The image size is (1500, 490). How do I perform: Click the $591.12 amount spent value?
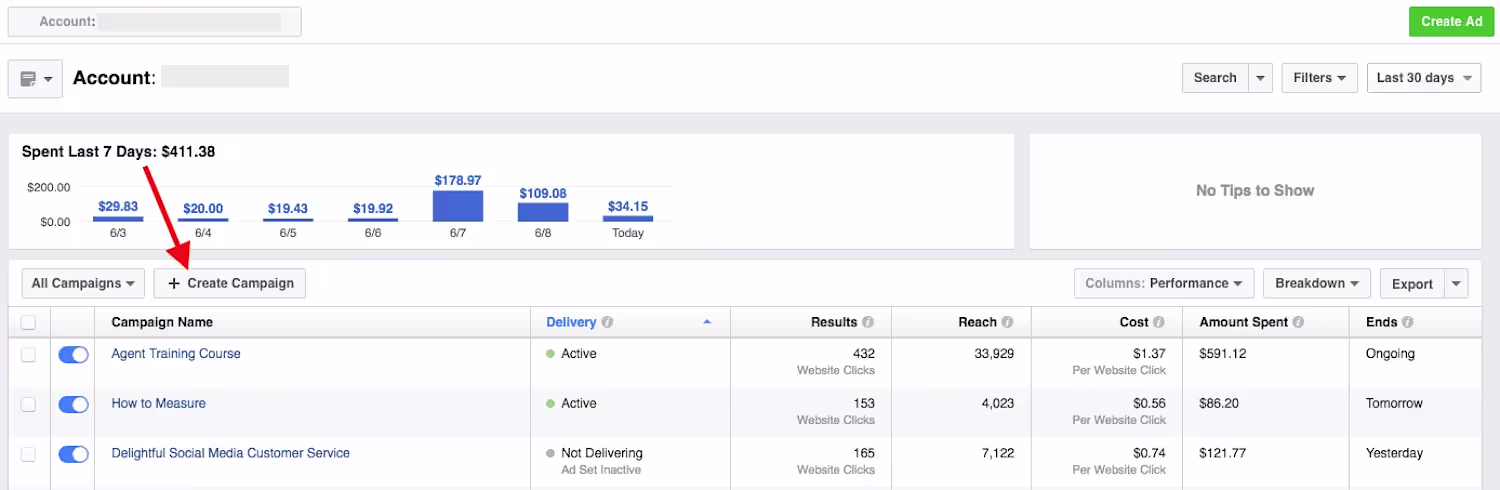(x=1223, y=353)
